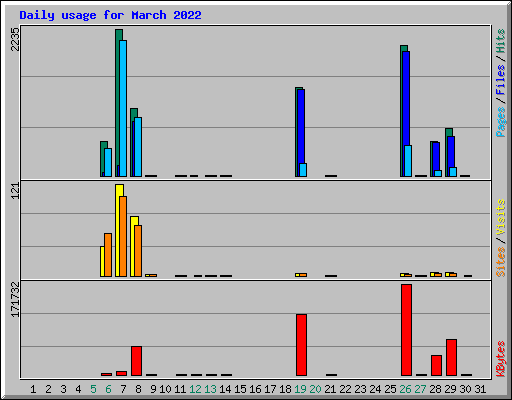The width and height of the screenshot is (512, 400).
Task: Click green weekend day label 20
Action: pos(315,389)
